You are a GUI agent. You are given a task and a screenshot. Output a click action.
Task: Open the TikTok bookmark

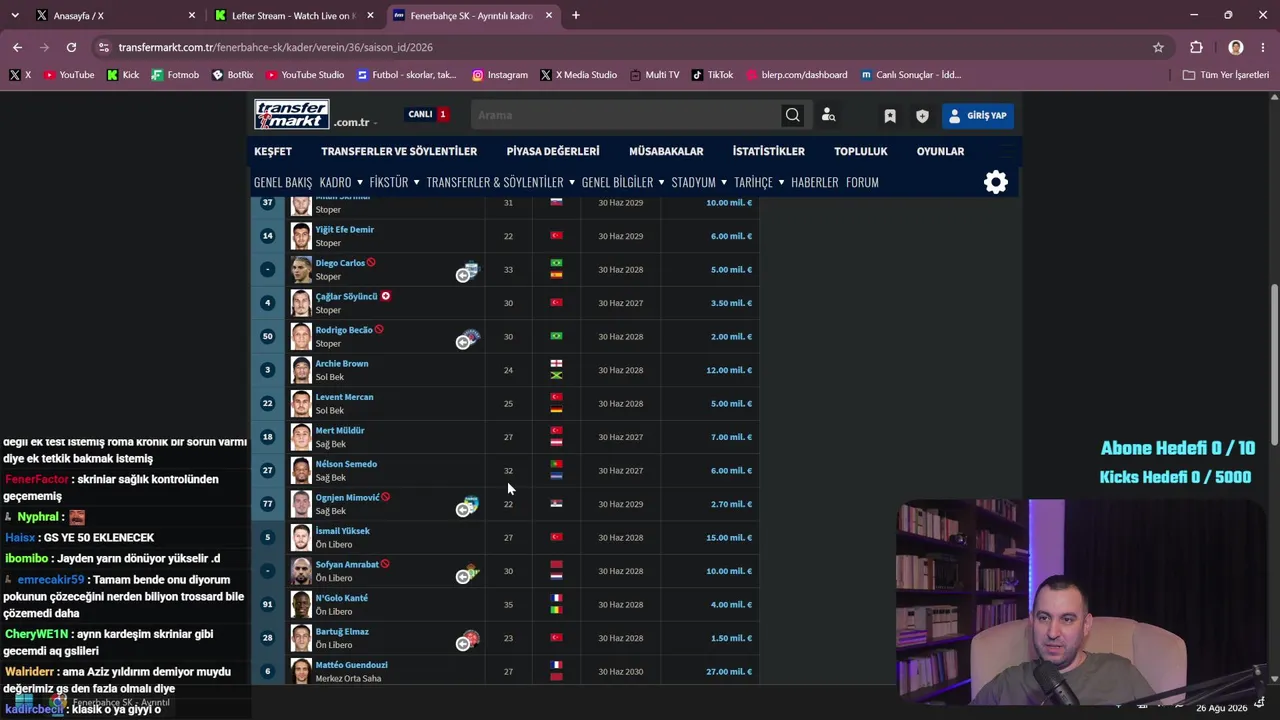pos(713,75)
